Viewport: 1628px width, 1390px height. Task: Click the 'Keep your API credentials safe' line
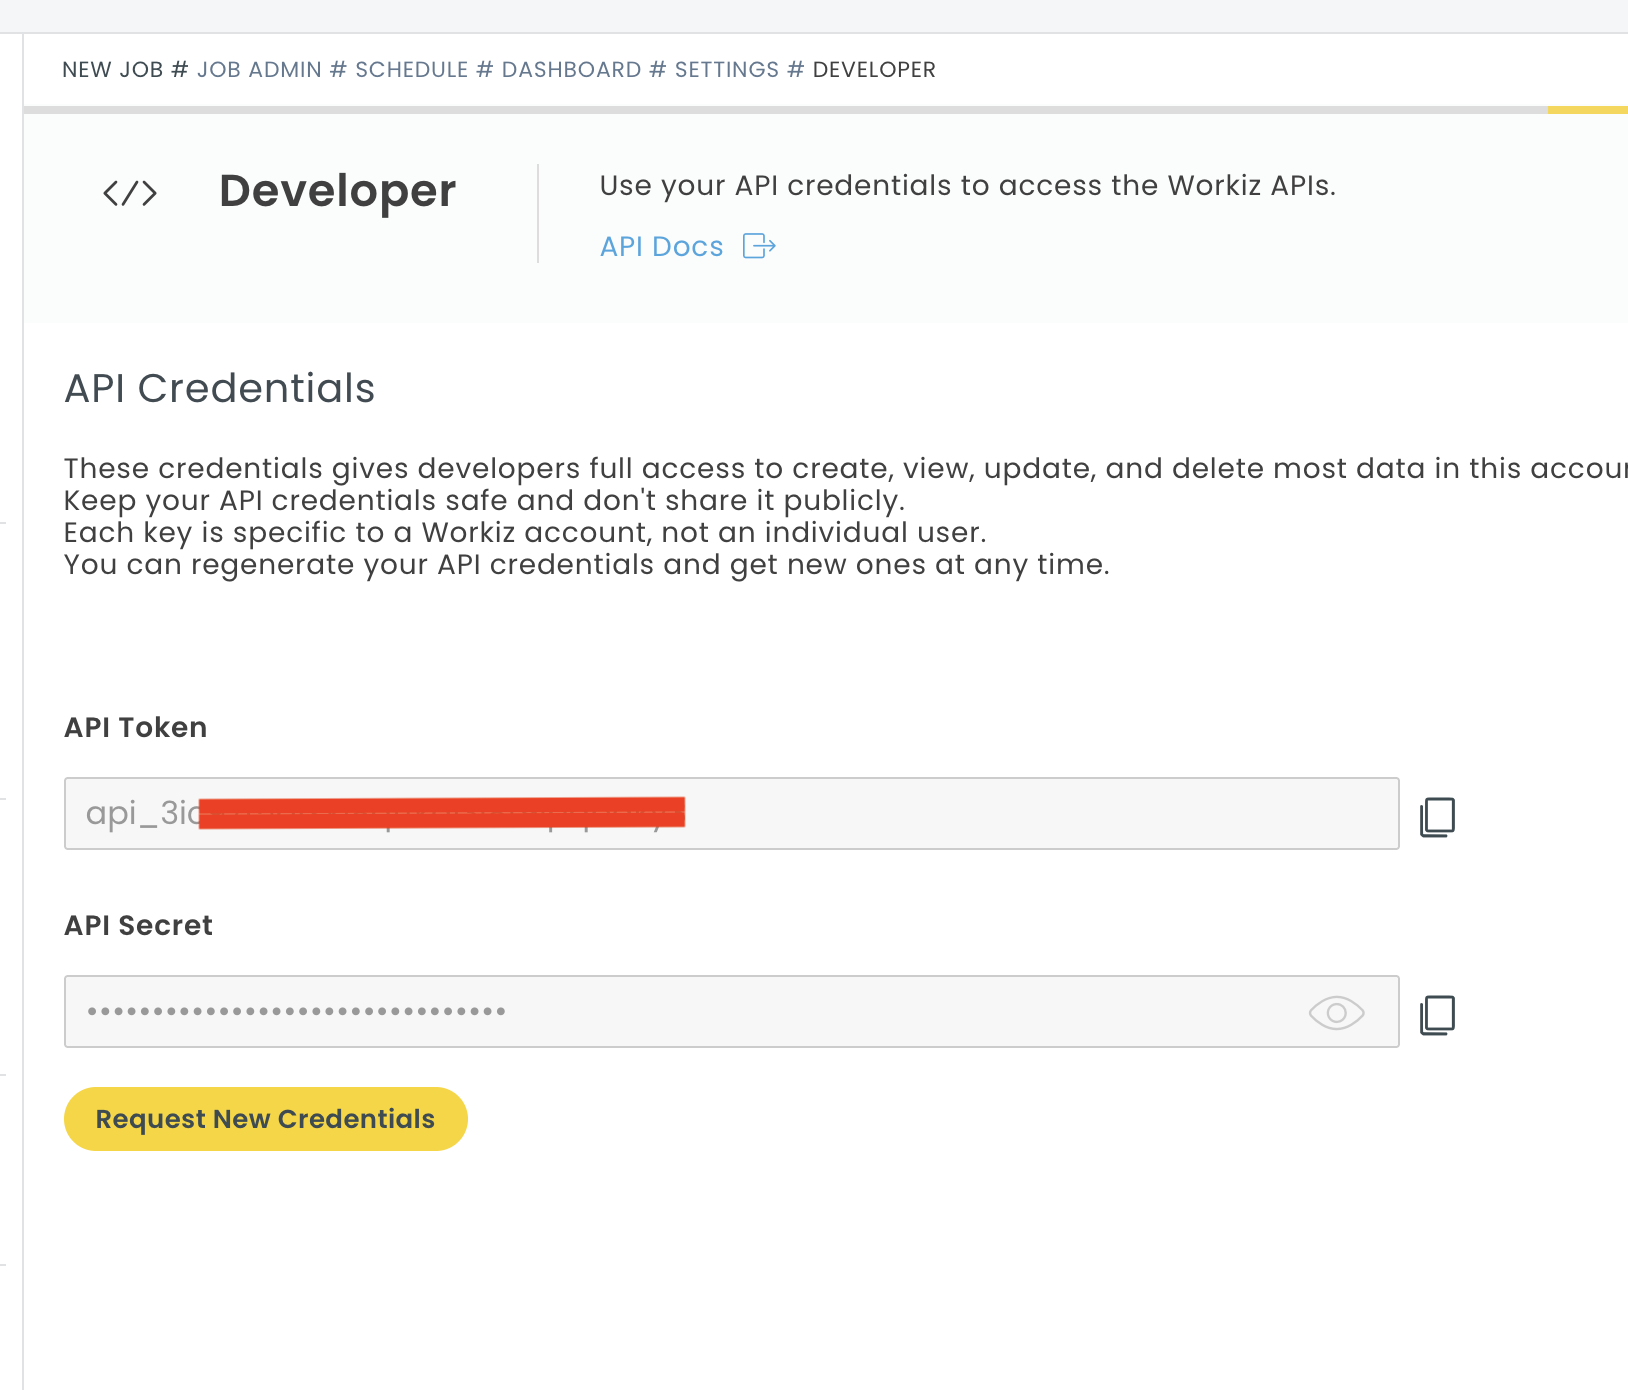coord(484,500)
